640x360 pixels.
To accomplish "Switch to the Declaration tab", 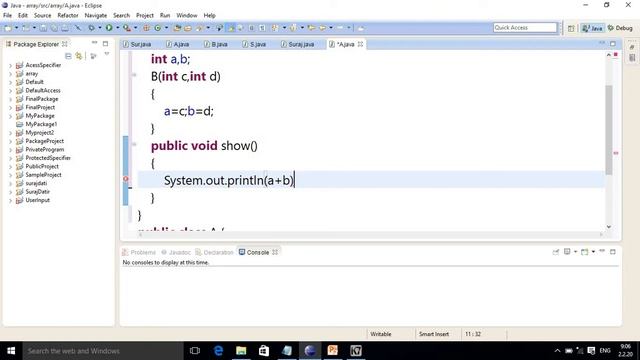I will point(214,252).
